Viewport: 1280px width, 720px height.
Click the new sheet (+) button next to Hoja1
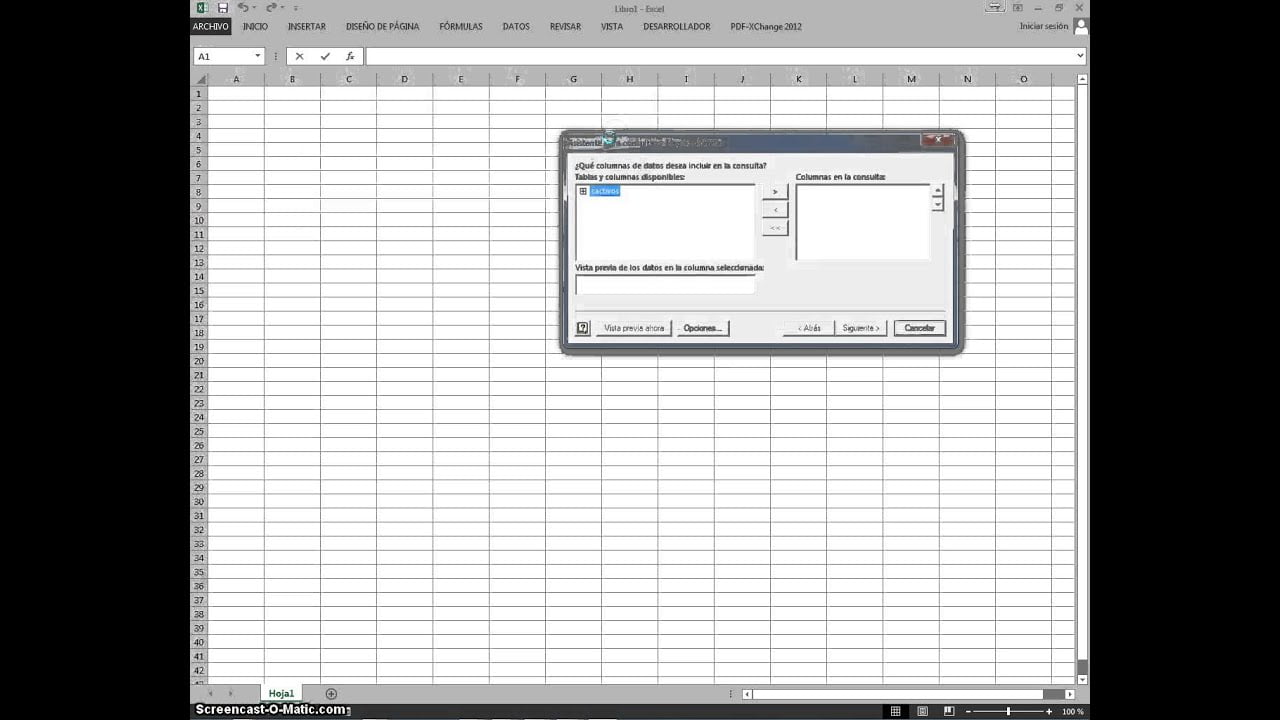(331, 693)
